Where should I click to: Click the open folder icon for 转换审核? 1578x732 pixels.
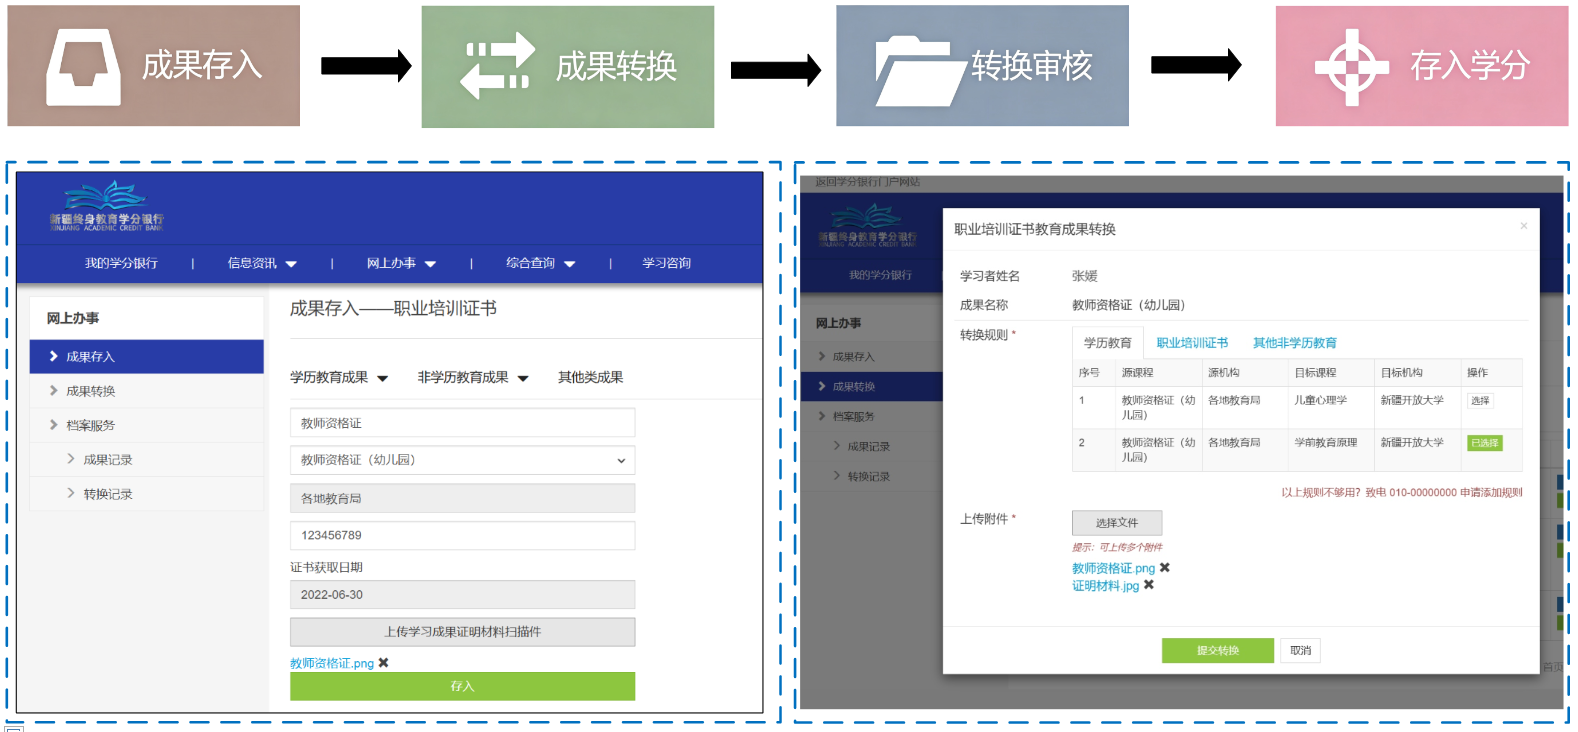(x=914, y=70)
